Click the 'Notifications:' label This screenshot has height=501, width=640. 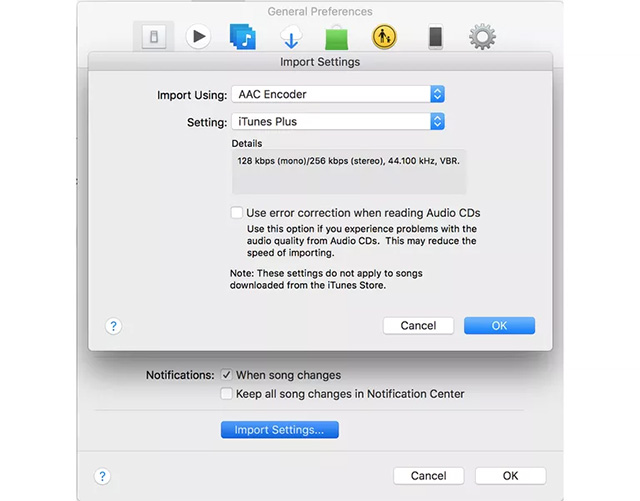click(180, 375)
